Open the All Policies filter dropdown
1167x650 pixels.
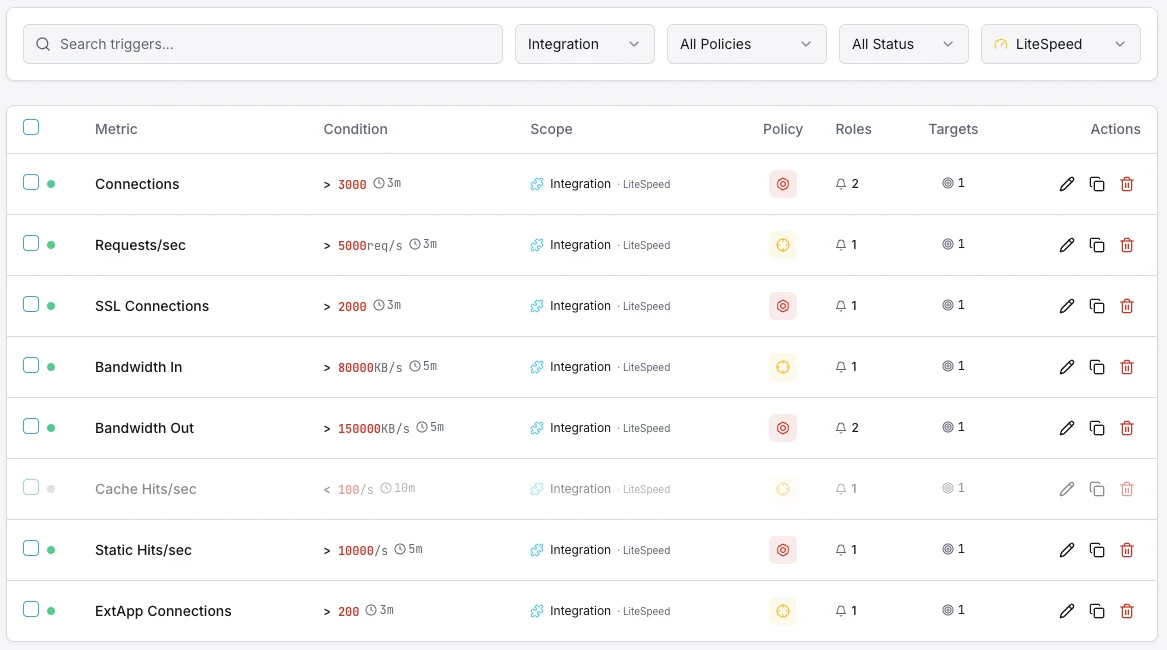point(746,44)
